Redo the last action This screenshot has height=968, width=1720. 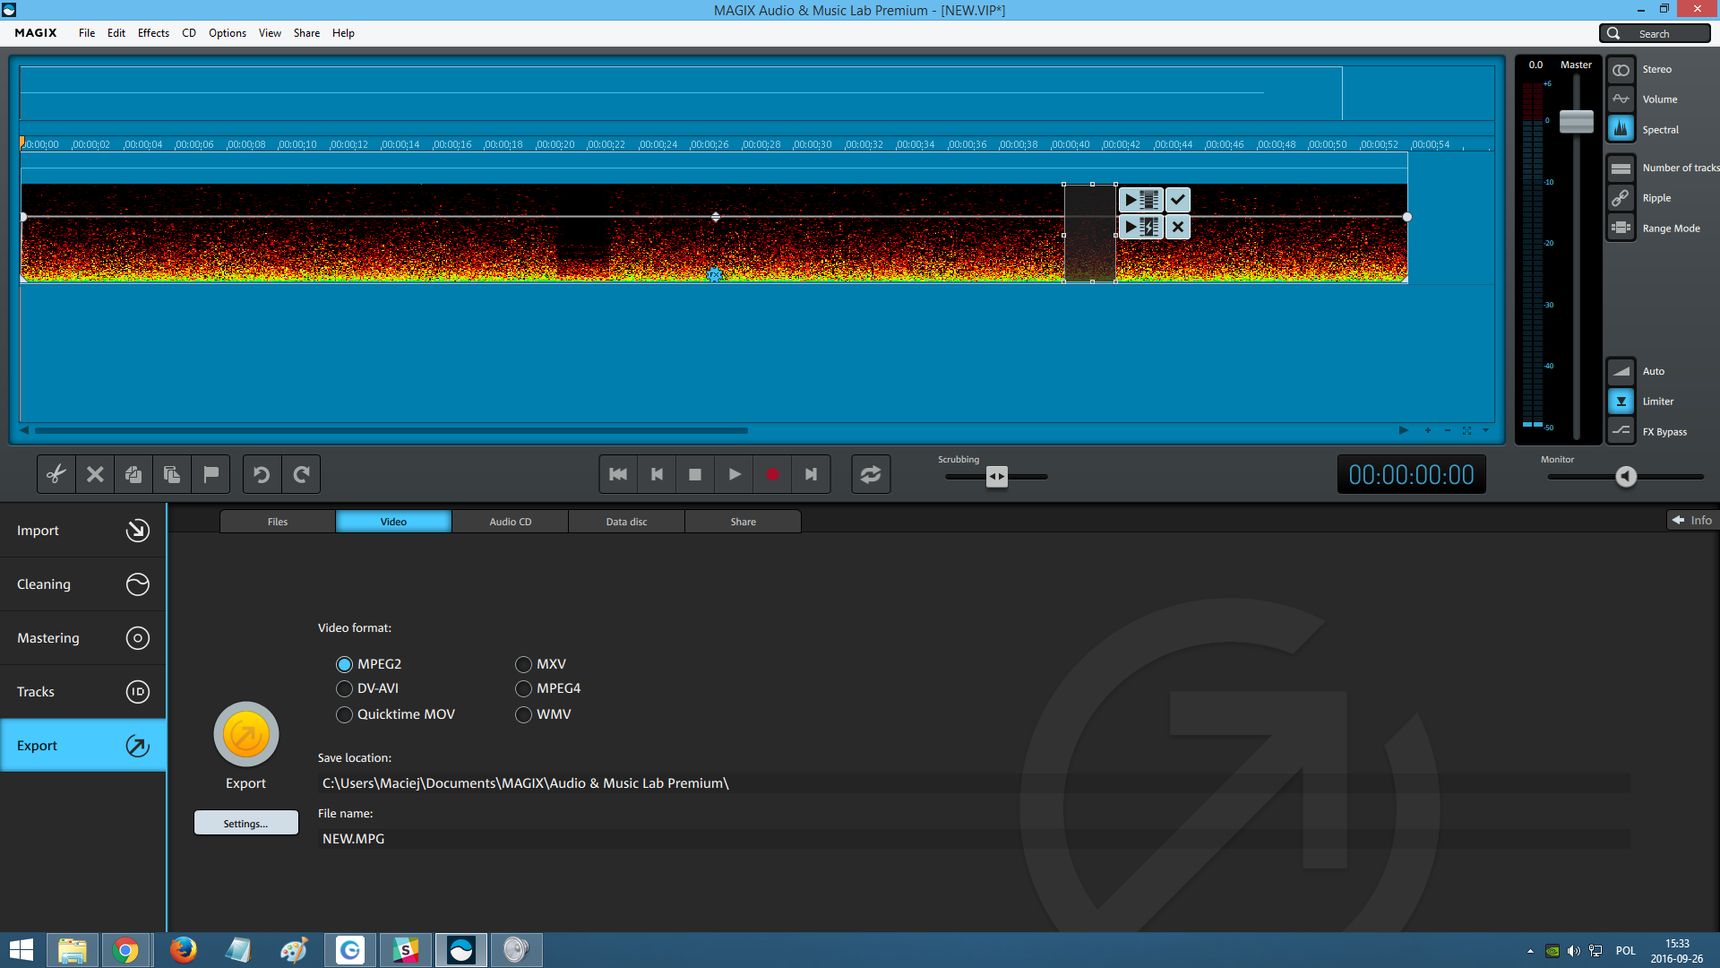tap(301, 474)
